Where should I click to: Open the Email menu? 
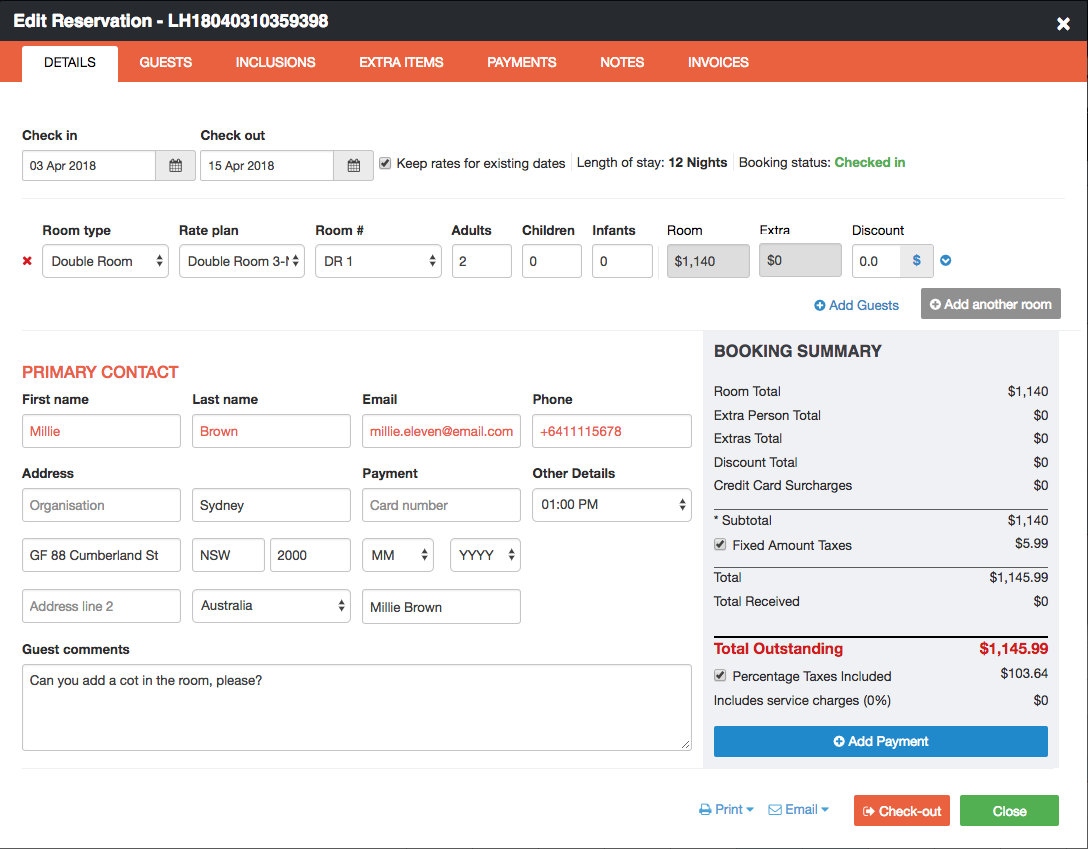tap(798, 810)
